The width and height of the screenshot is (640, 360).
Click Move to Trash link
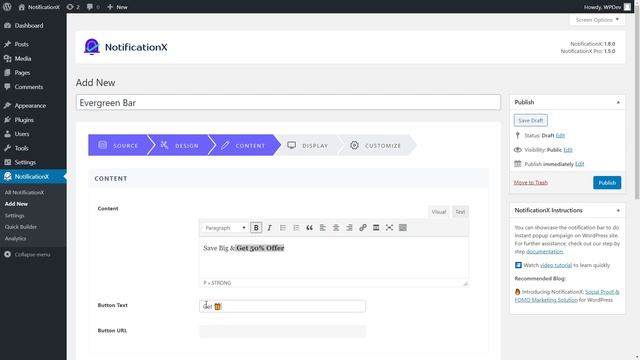531,182
